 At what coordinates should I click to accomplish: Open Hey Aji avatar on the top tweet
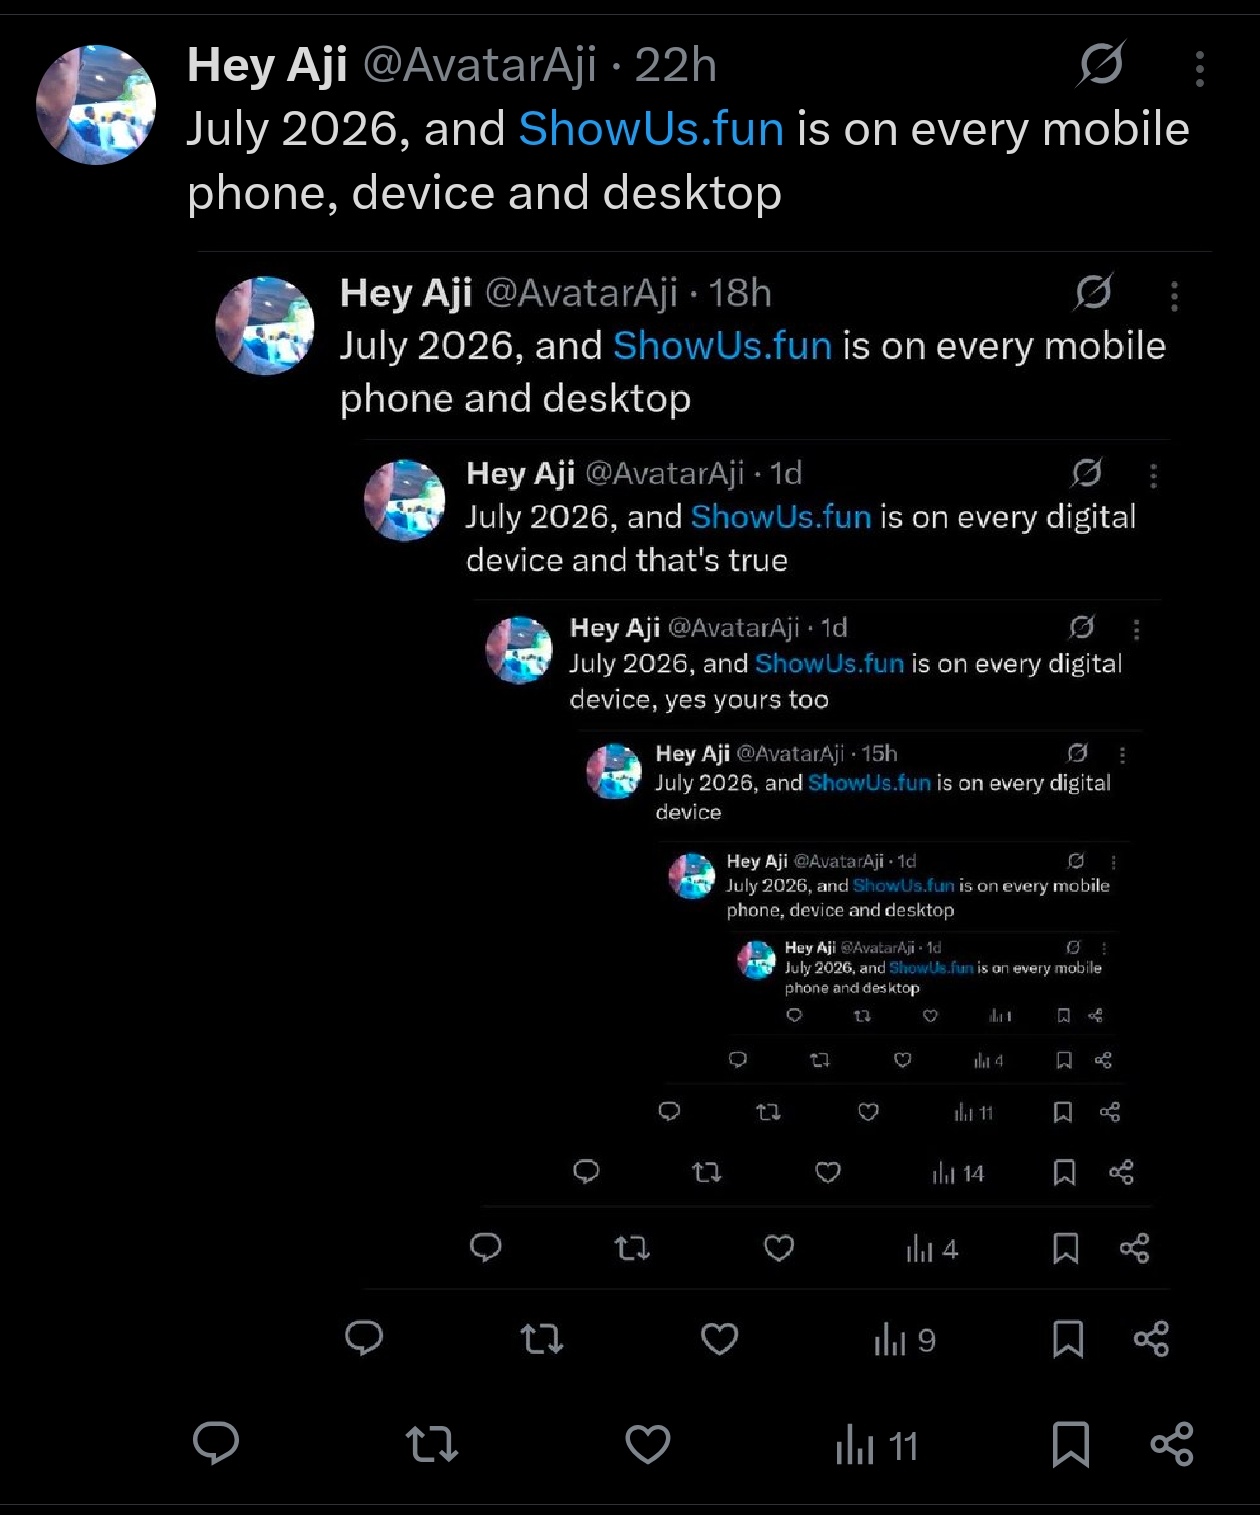pos(96,104)
